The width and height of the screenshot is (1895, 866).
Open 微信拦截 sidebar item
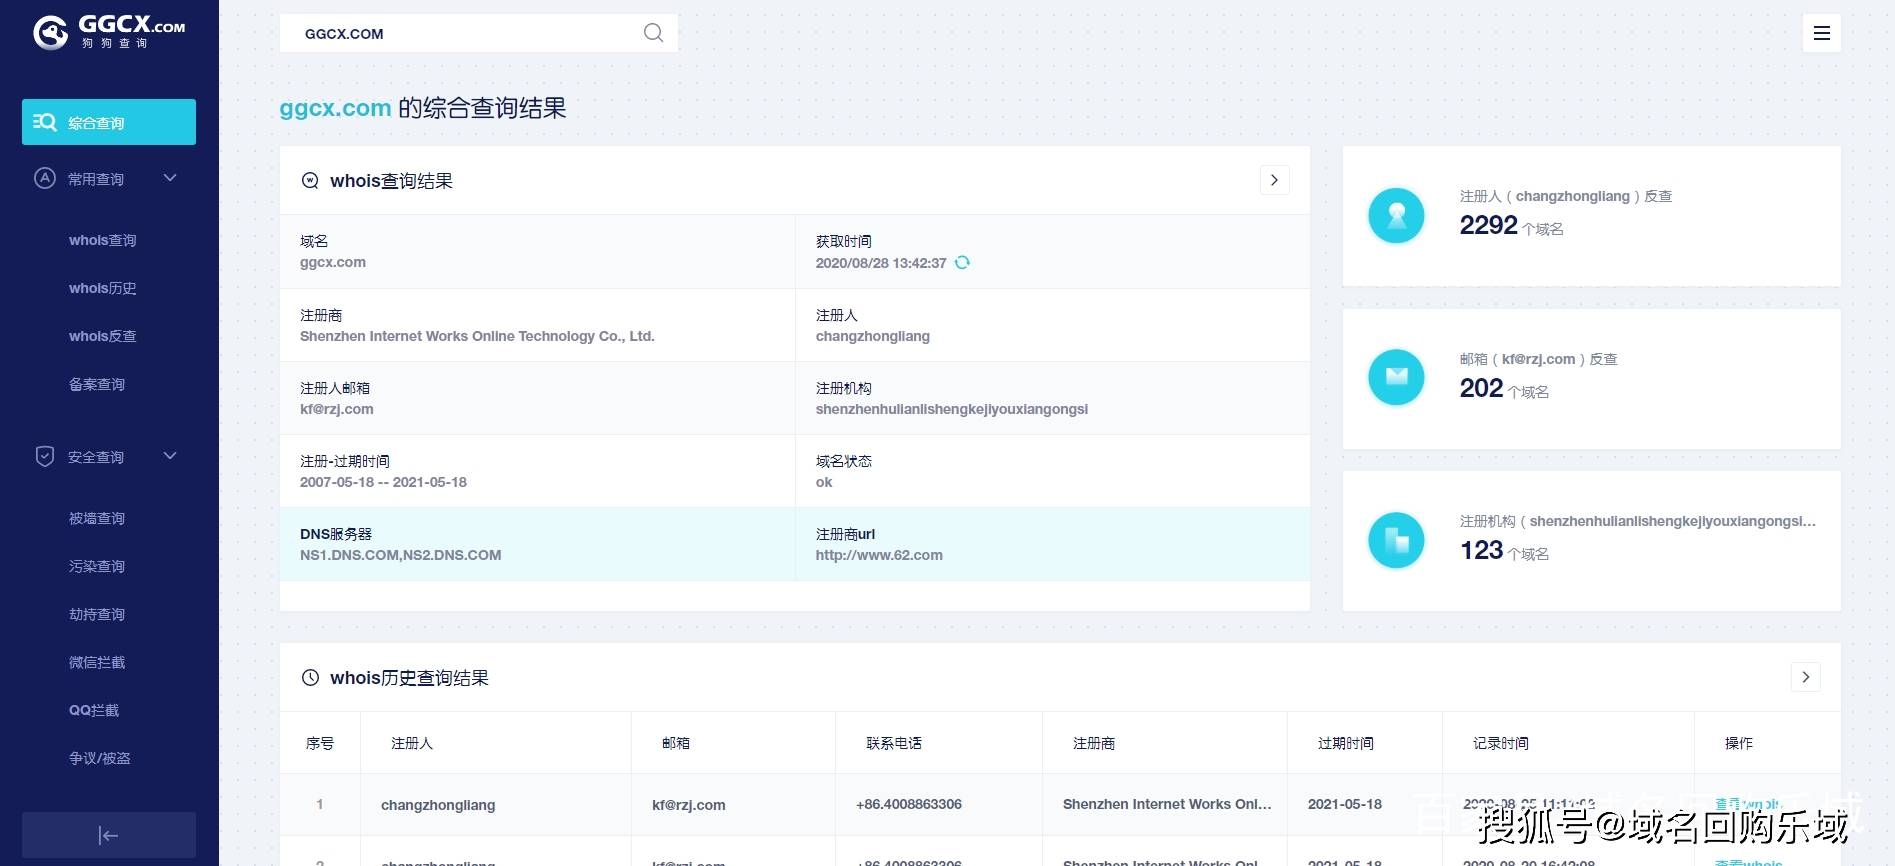(x=97, y=662)
